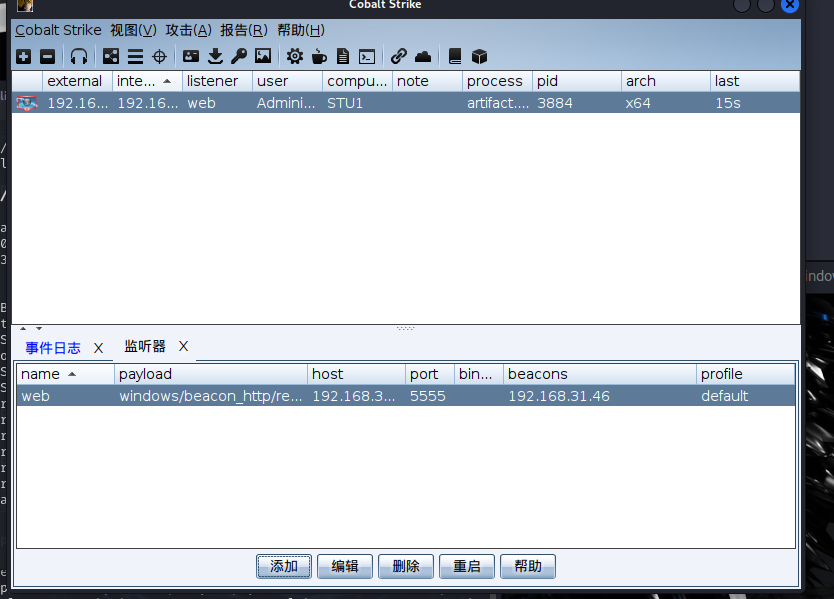
Task: Sort sessions by pid column
Action: (577, 81)
